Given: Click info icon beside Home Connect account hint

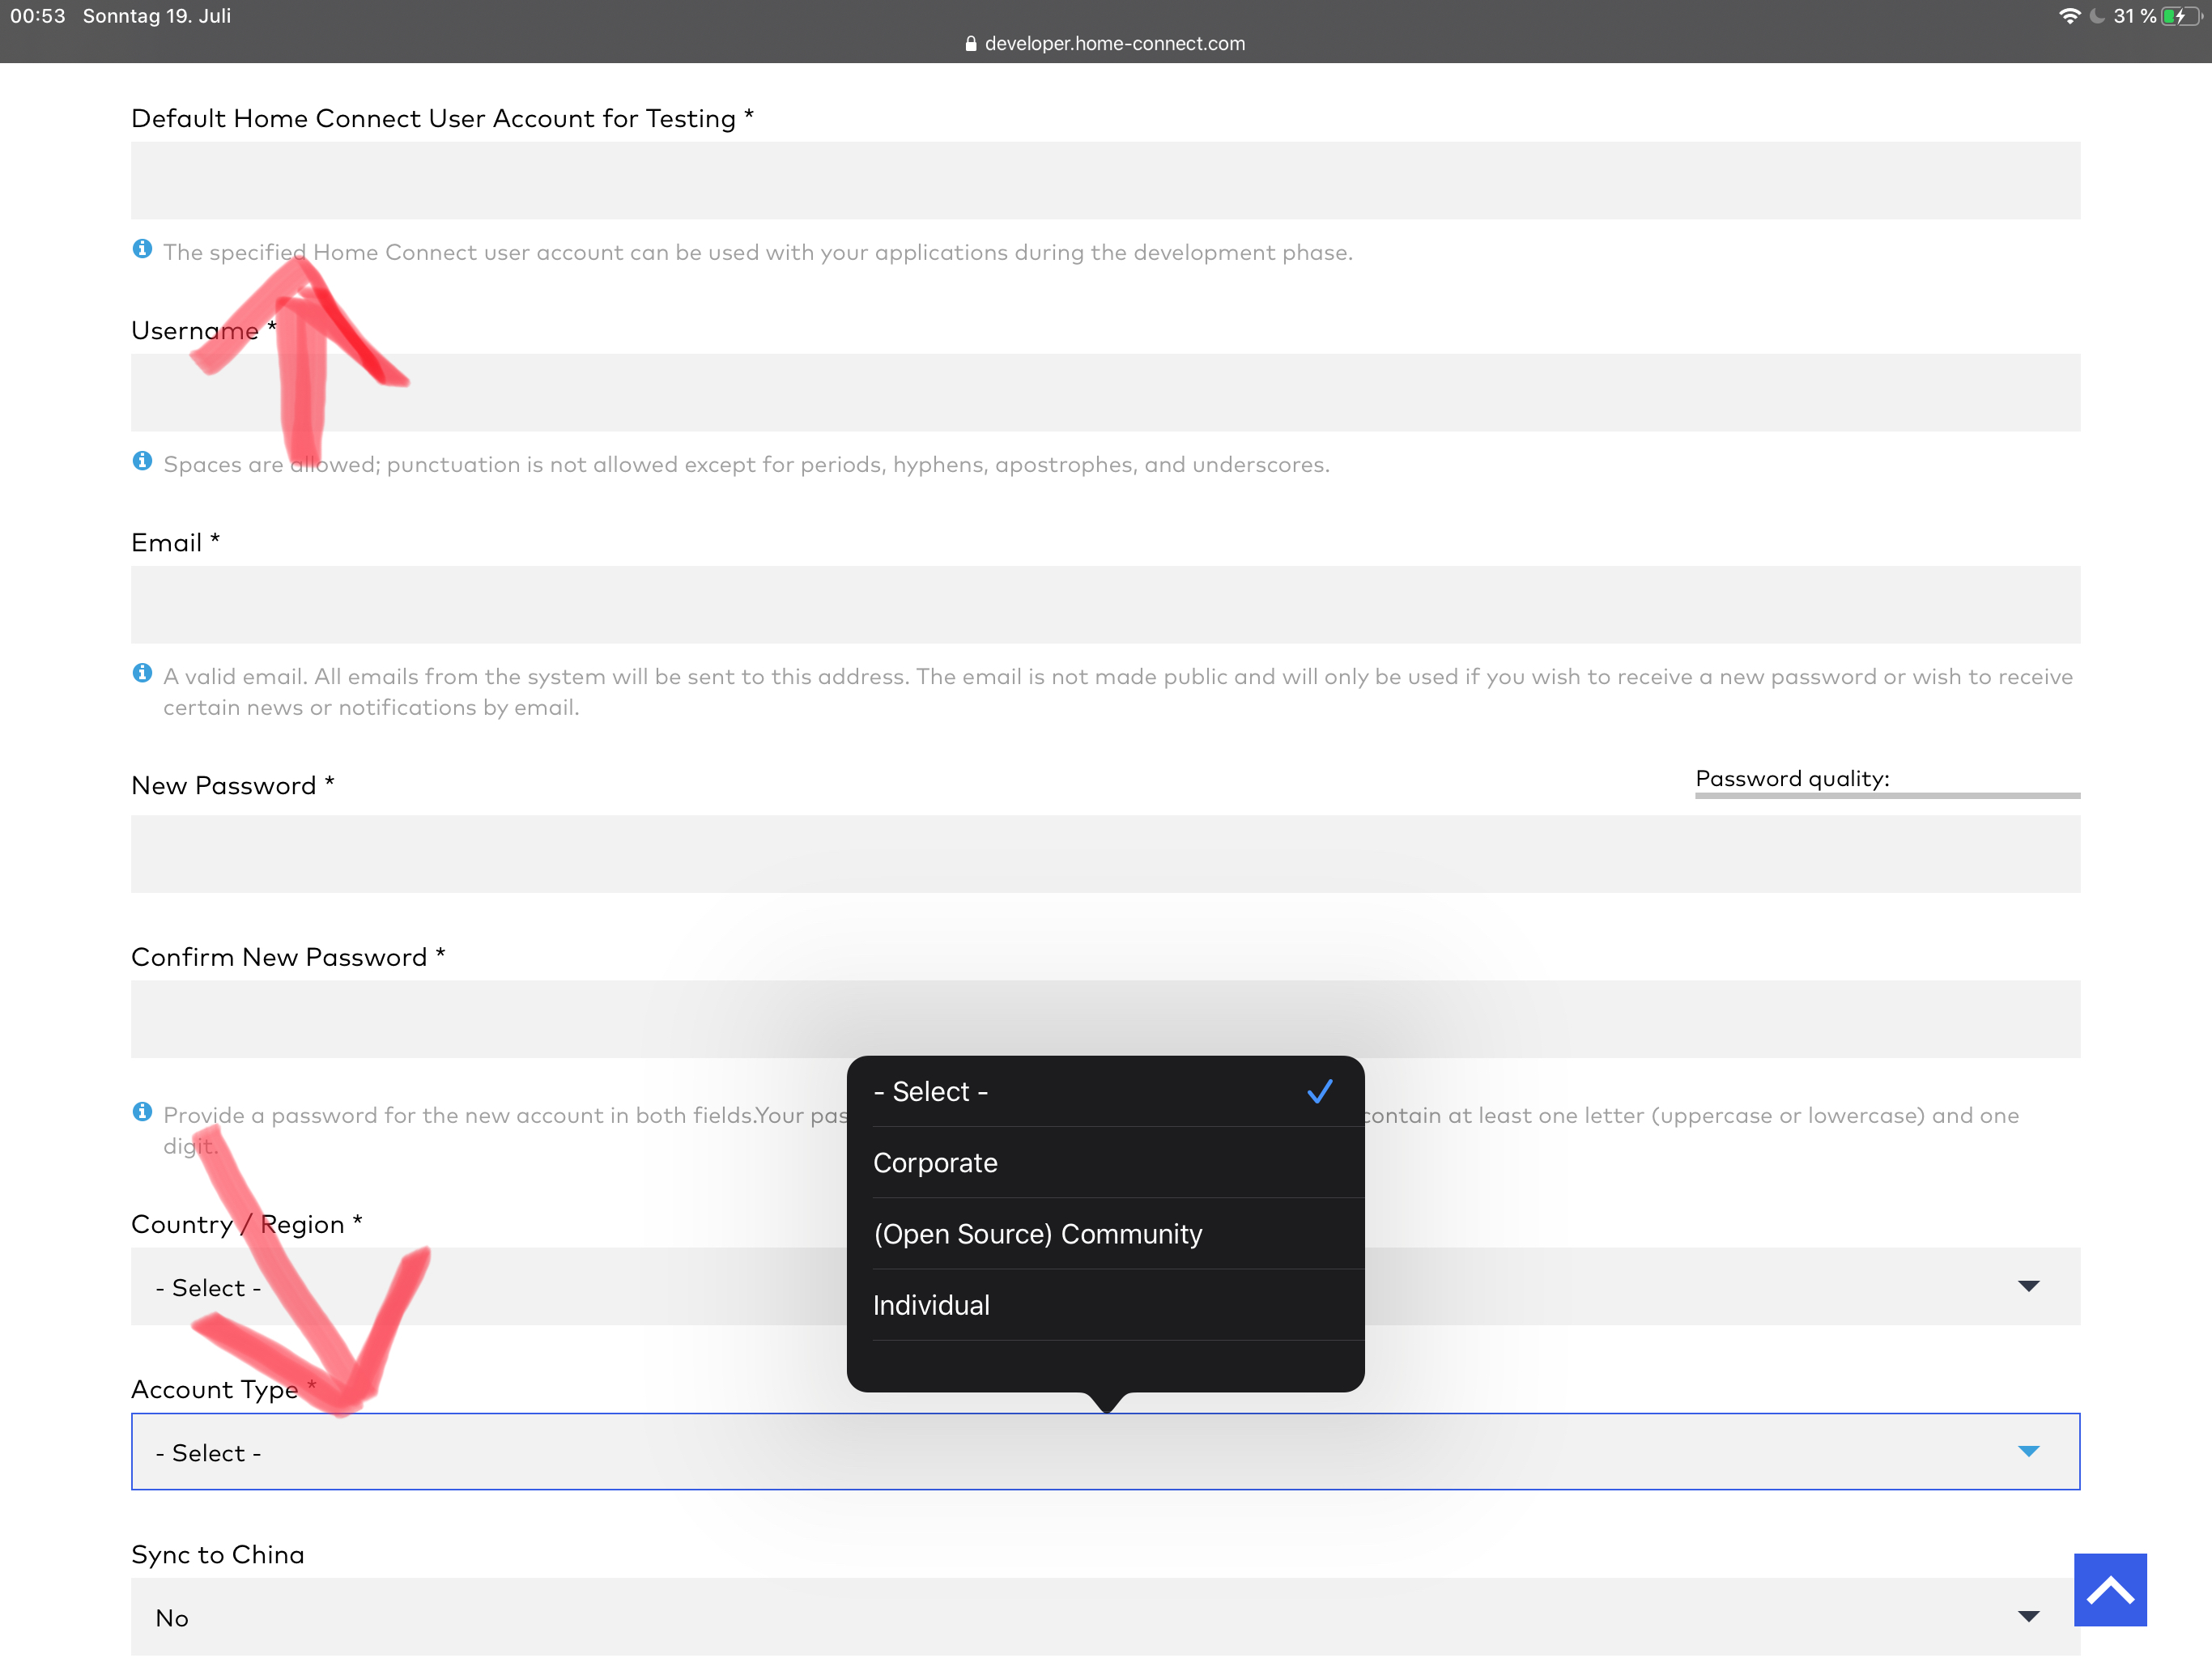Looking at the screenshot, I should click(142, 249).
